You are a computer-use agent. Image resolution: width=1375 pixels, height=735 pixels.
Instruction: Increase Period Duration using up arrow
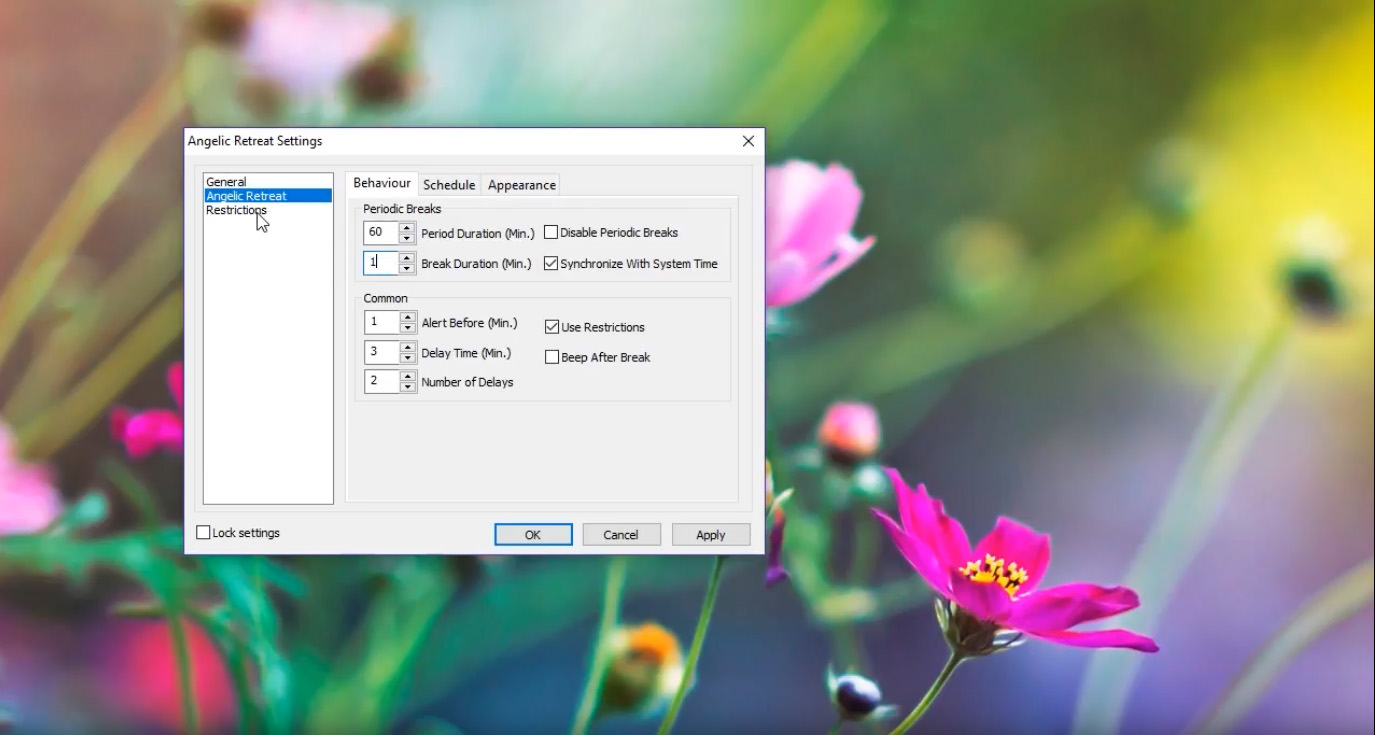(407, 227)
